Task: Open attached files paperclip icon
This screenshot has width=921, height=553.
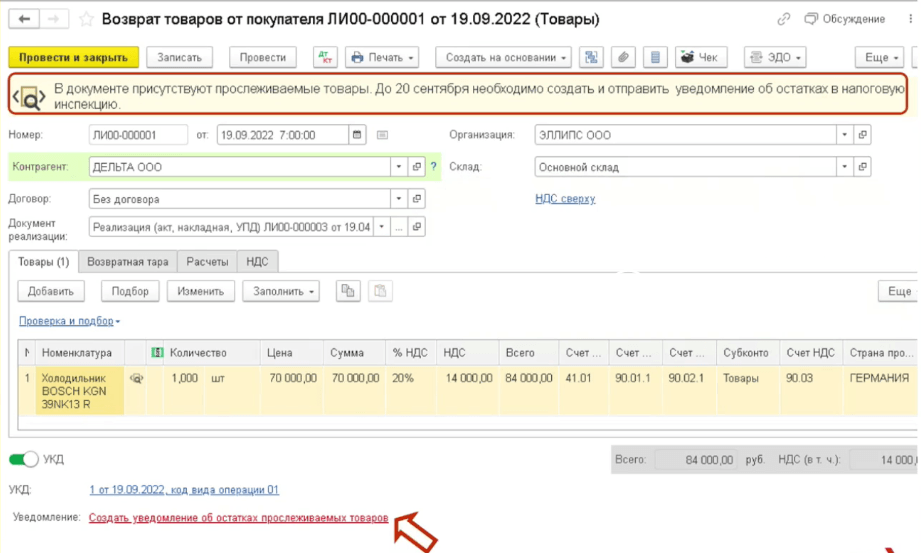Action: pyautogui.click(x=623, y=58)
